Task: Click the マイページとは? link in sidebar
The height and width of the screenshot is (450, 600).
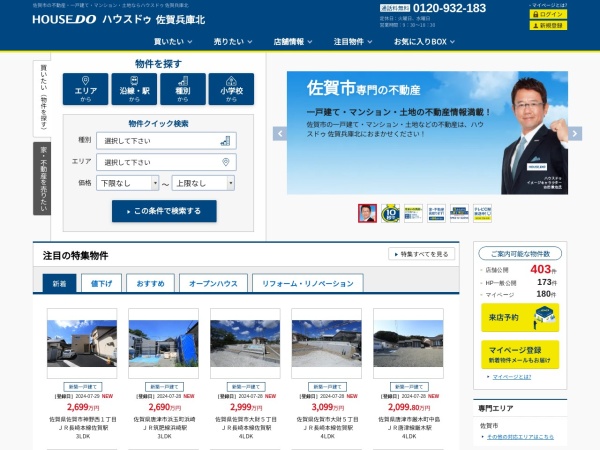Action: [512, 377]
